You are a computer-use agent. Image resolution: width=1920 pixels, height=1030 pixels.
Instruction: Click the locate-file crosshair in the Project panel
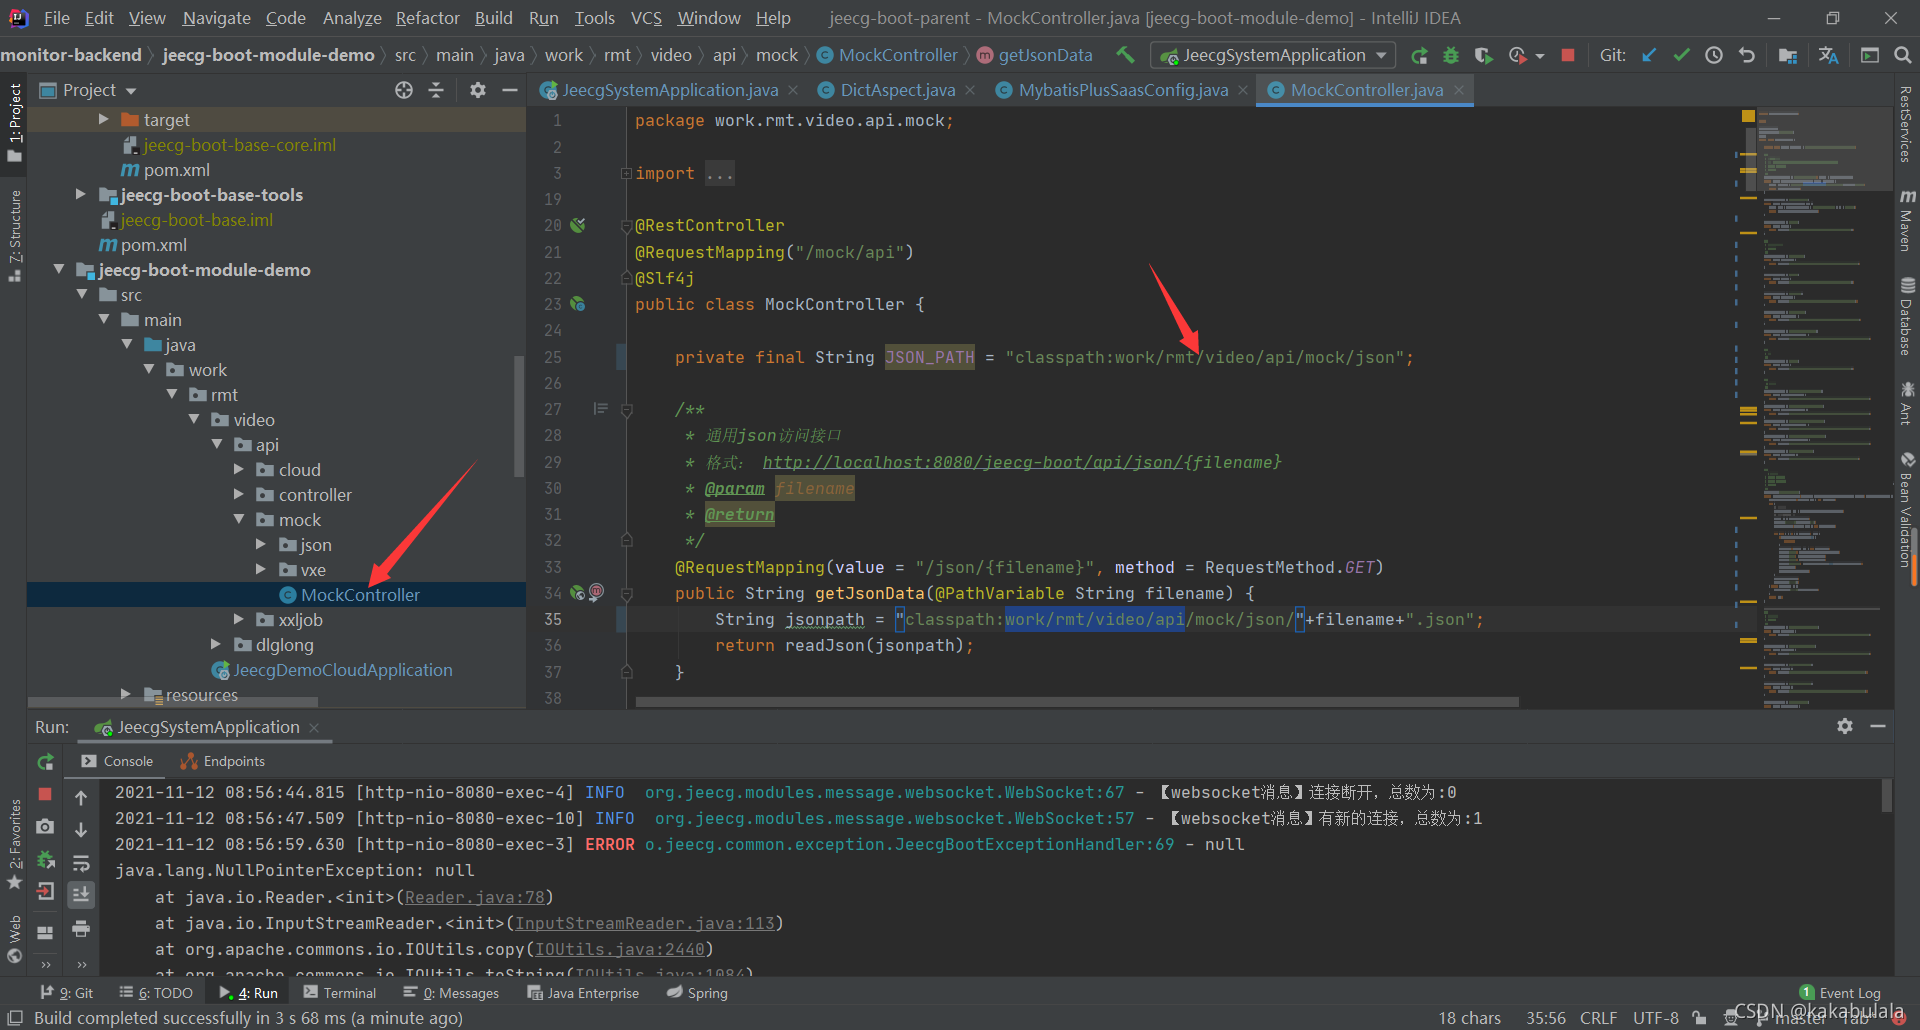coord(404,90)
